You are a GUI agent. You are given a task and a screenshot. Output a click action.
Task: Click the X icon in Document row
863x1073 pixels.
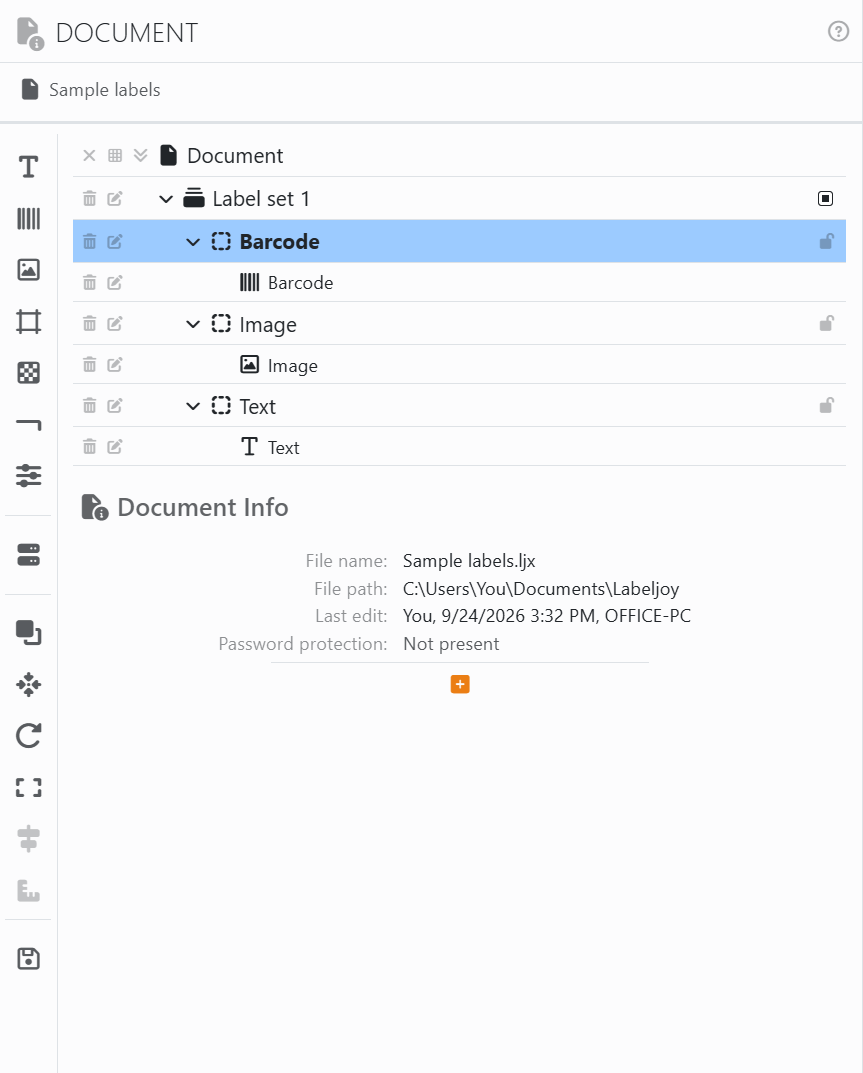pyautogui.click(x=89, y=155)
